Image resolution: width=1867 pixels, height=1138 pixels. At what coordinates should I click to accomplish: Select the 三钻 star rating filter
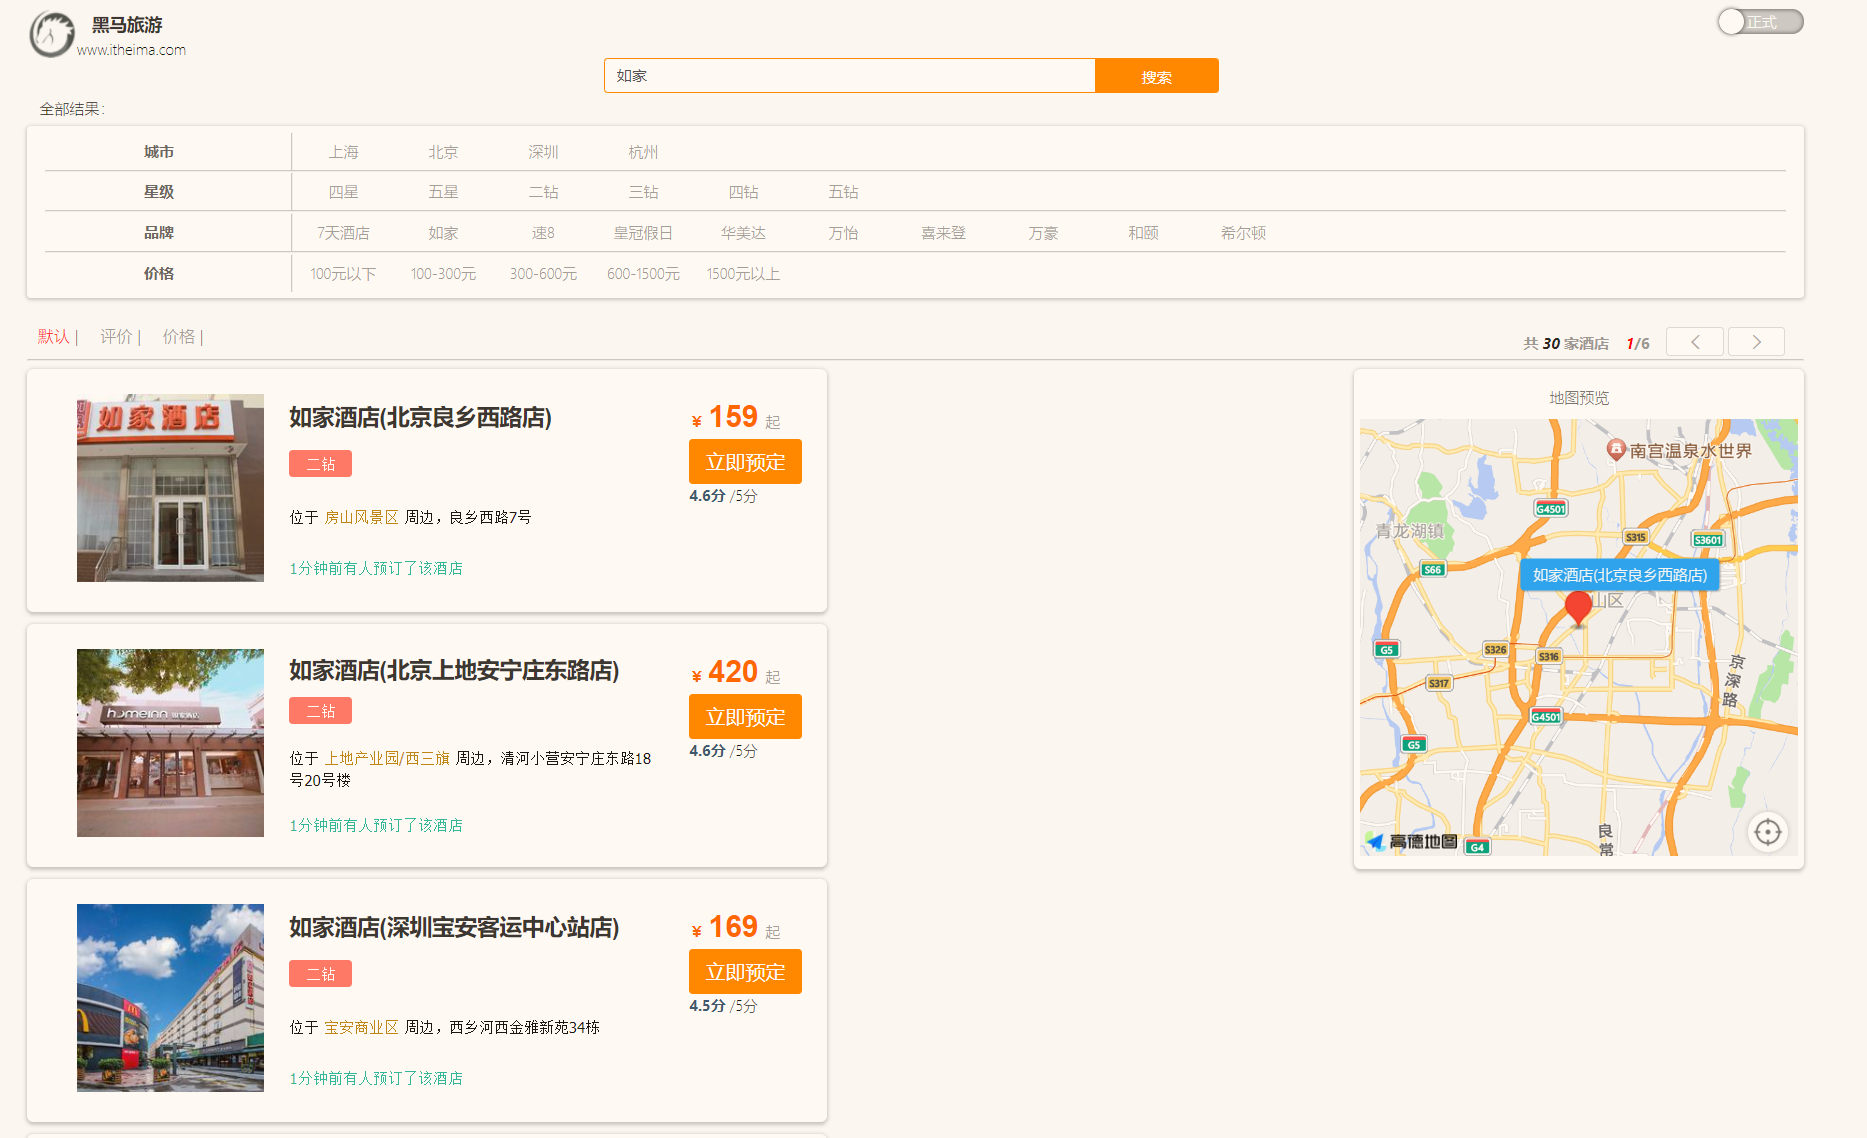[644, 191]
